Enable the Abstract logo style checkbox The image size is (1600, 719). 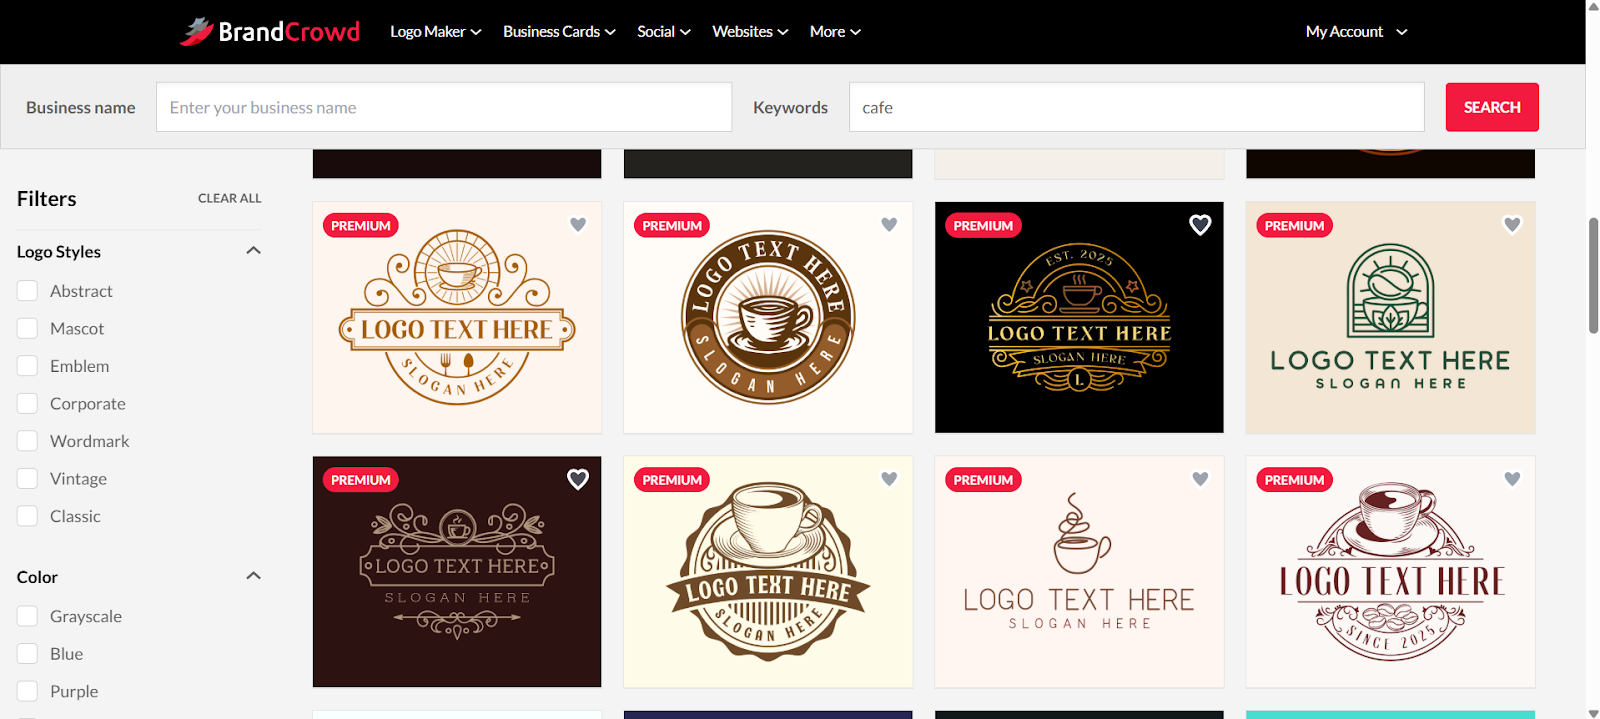pos(28,291)
